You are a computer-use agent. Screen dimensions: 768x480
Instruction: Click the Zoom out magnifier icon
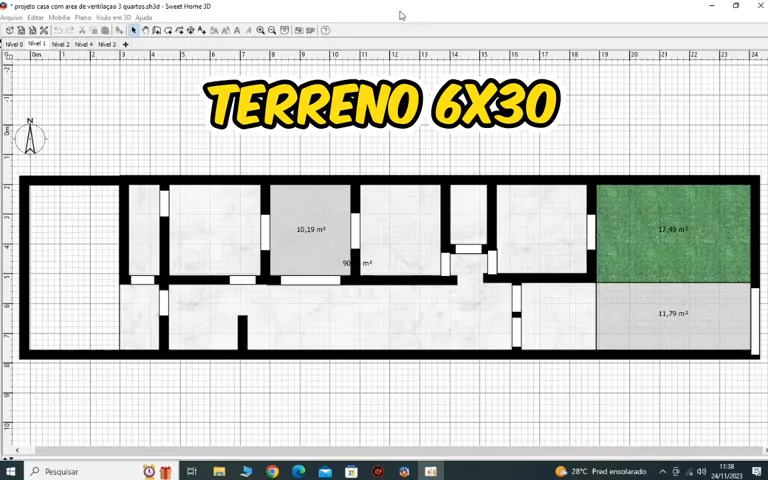[272, 30]
